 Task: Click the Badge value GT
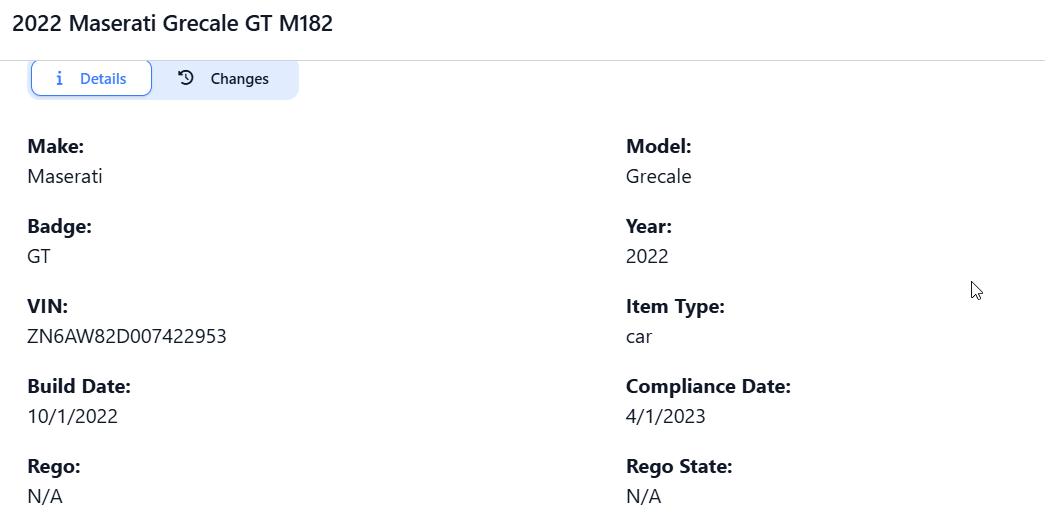(x=39, y=256)
